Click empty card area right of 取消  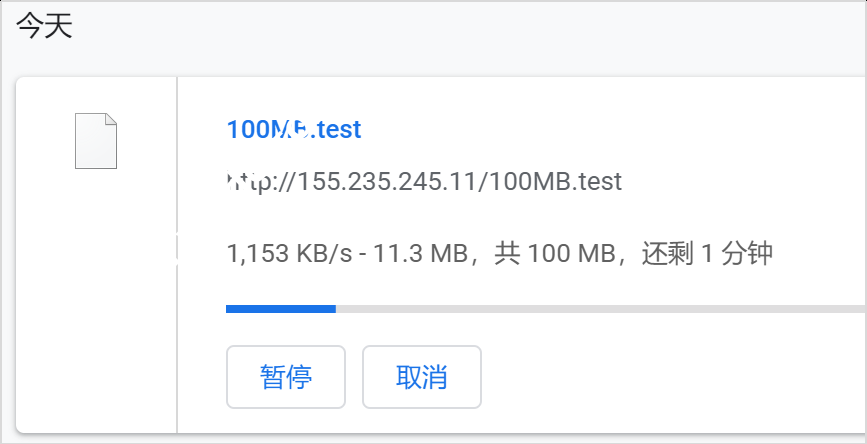pos(670,377)
